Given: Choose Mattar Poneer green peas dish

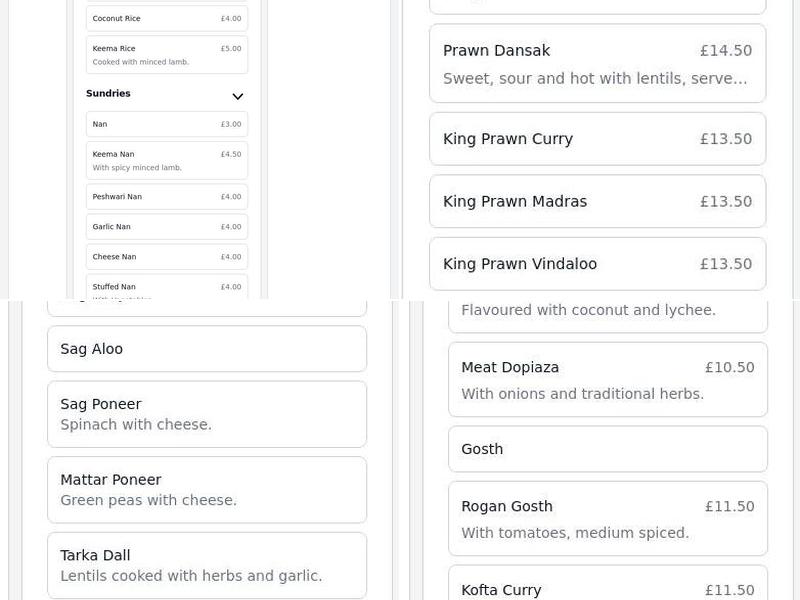Looking at the screenshot, I should (x=207, y=490).
